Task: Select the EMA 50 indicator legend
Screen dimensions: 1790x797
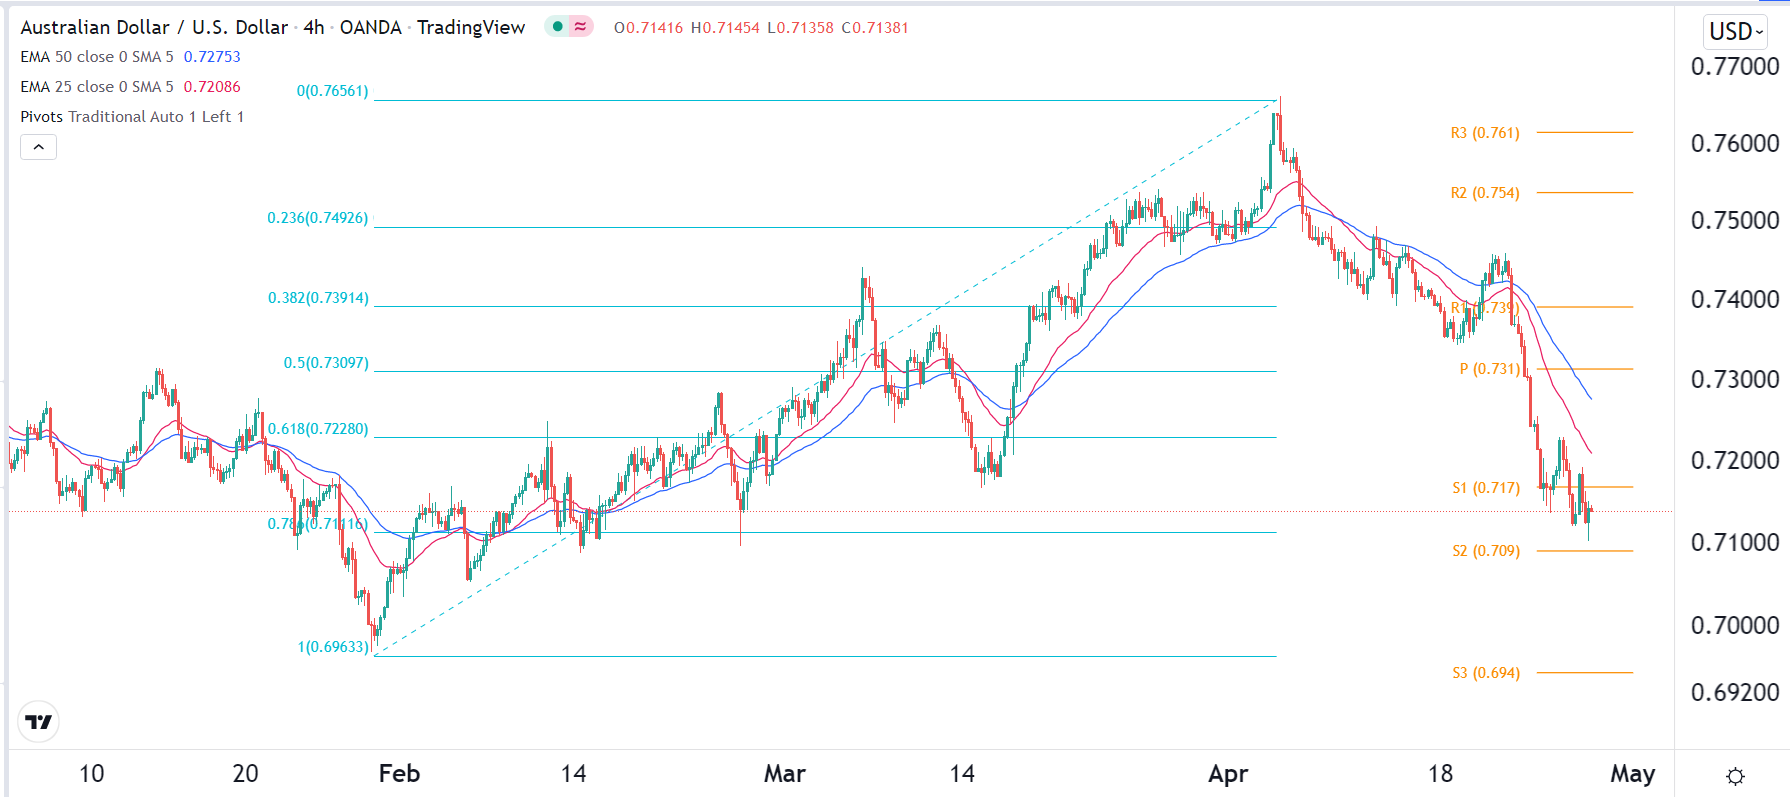Action: [x=96, y=57]
